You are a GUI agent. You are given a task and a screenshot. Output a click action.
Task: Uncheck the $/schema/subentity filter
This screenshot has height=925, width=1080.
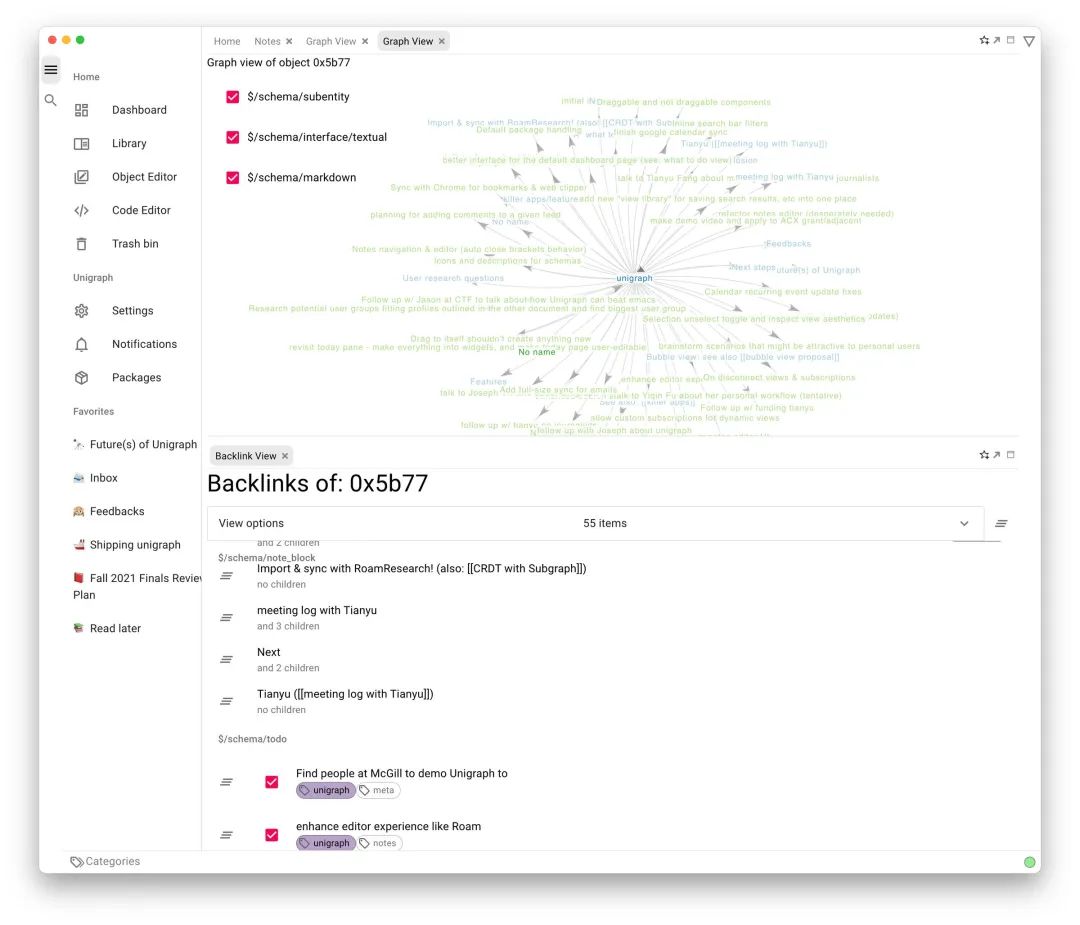point(233,97)
